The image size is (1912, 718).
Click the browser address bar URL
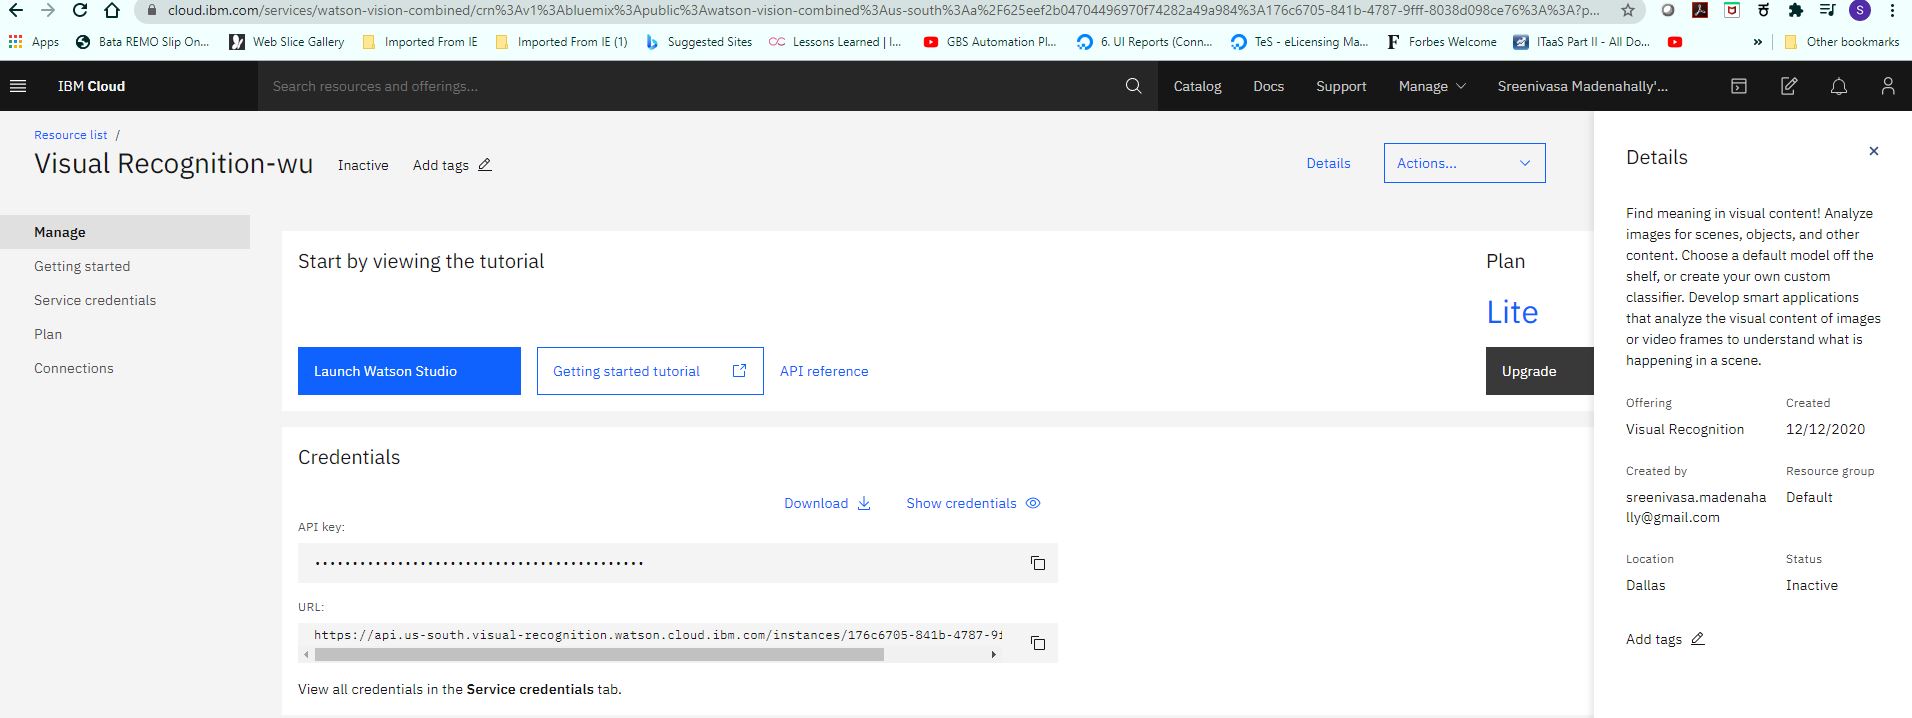[x=883, y=10]
